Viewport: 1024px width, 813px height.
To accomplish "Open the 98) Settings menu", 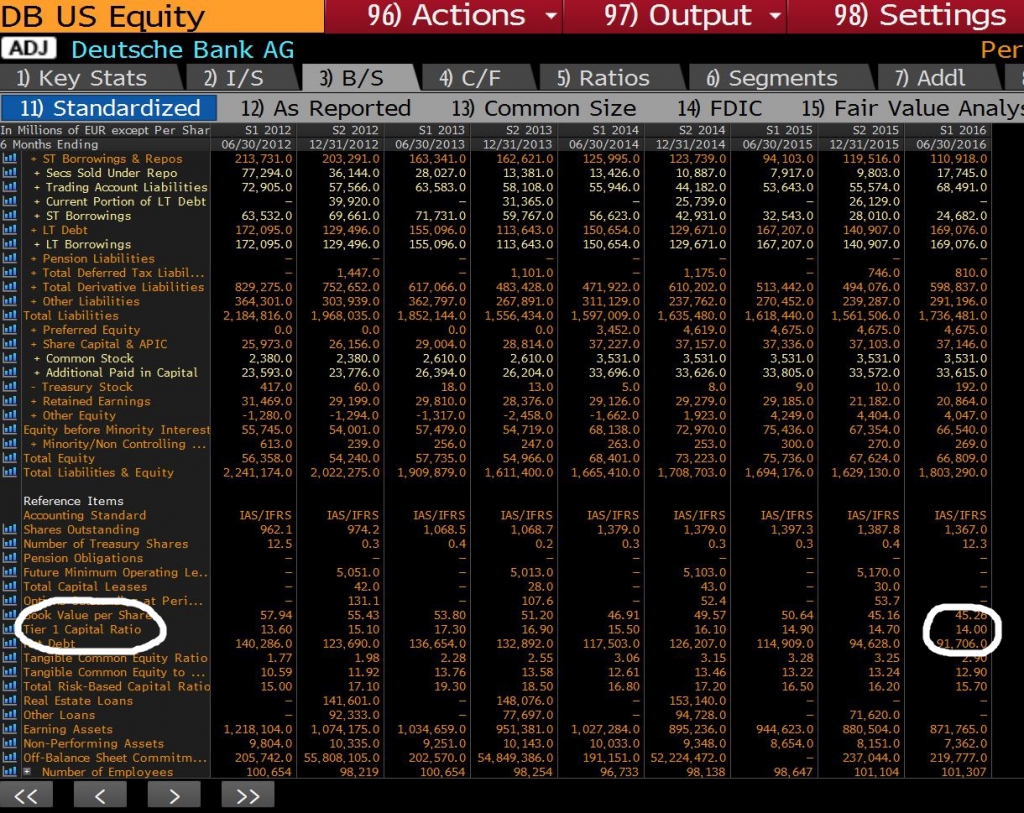I will pos(906,16).
